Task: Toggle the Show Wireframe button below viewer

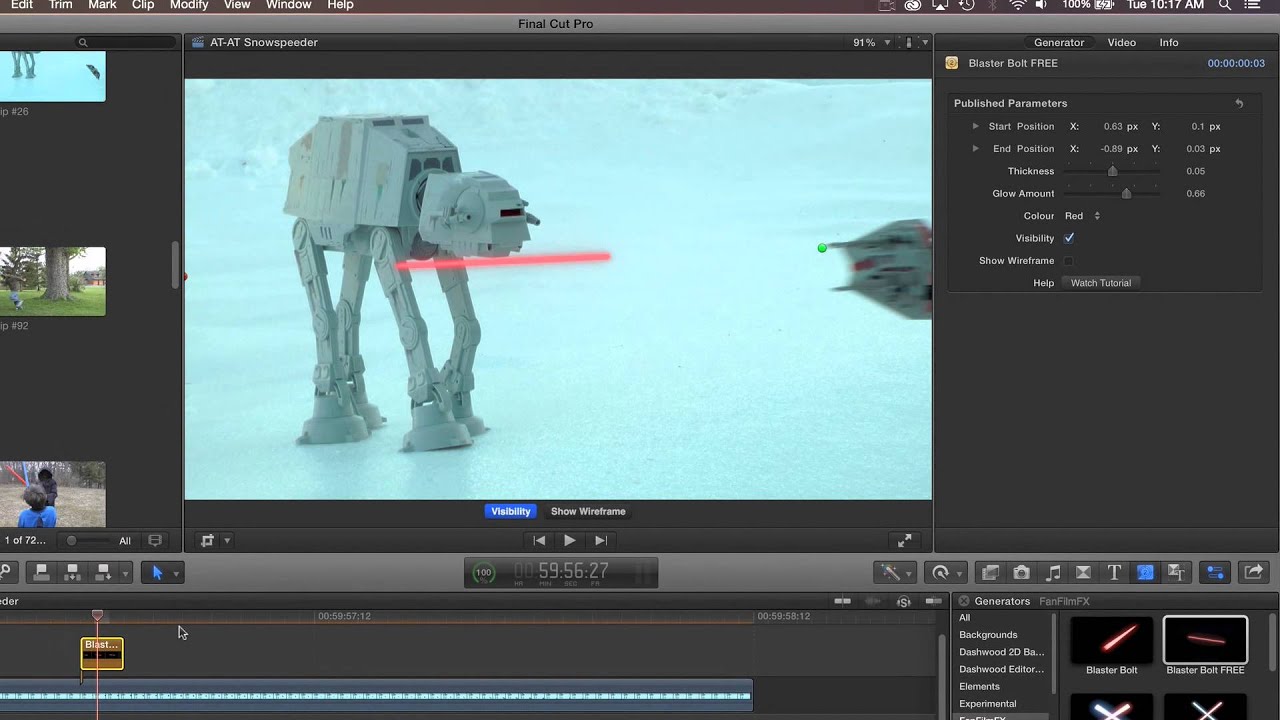Action: click(x=588, y=511)
